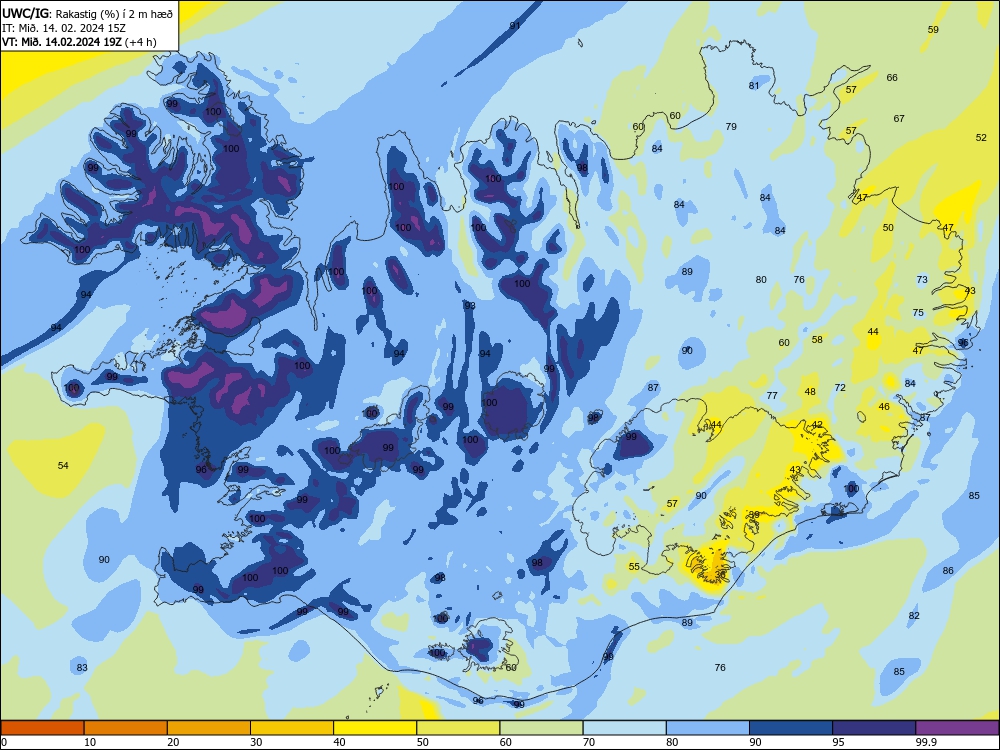Pick the pale green 60–70 legend swatch
The image size is (1000, 750).
point(541,728)
